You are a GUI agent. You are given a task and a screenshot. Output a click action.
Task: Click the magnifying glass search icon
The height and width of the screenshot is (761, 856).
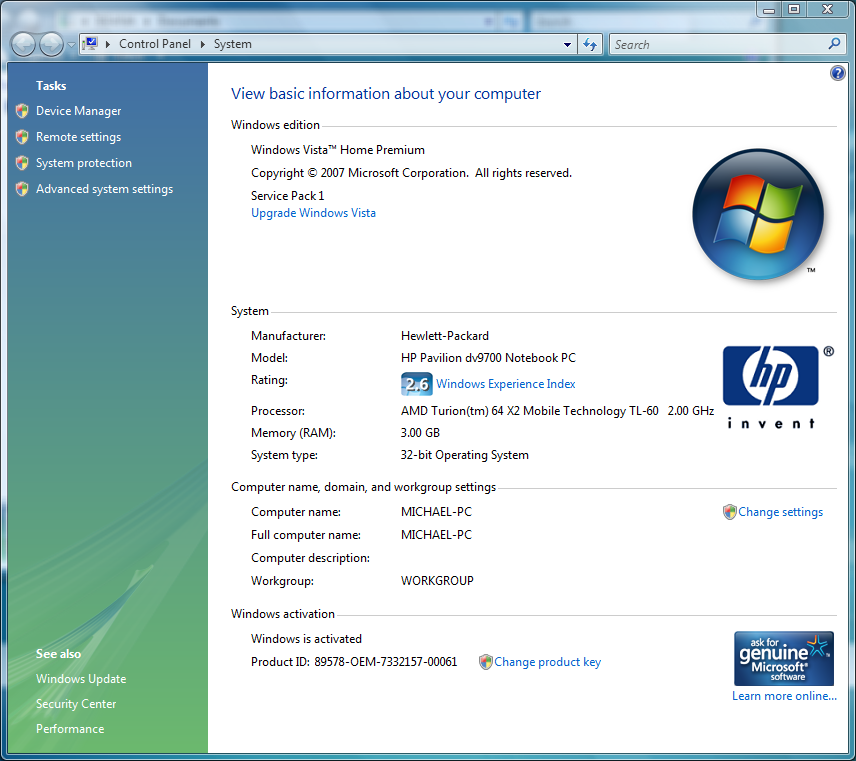834,44
